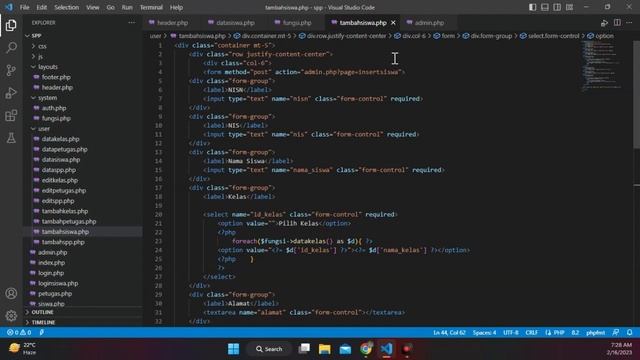This screenshot has width=640, height=360.
Task: Open Mail app from taskbar
Action: (x=345, y=349)
